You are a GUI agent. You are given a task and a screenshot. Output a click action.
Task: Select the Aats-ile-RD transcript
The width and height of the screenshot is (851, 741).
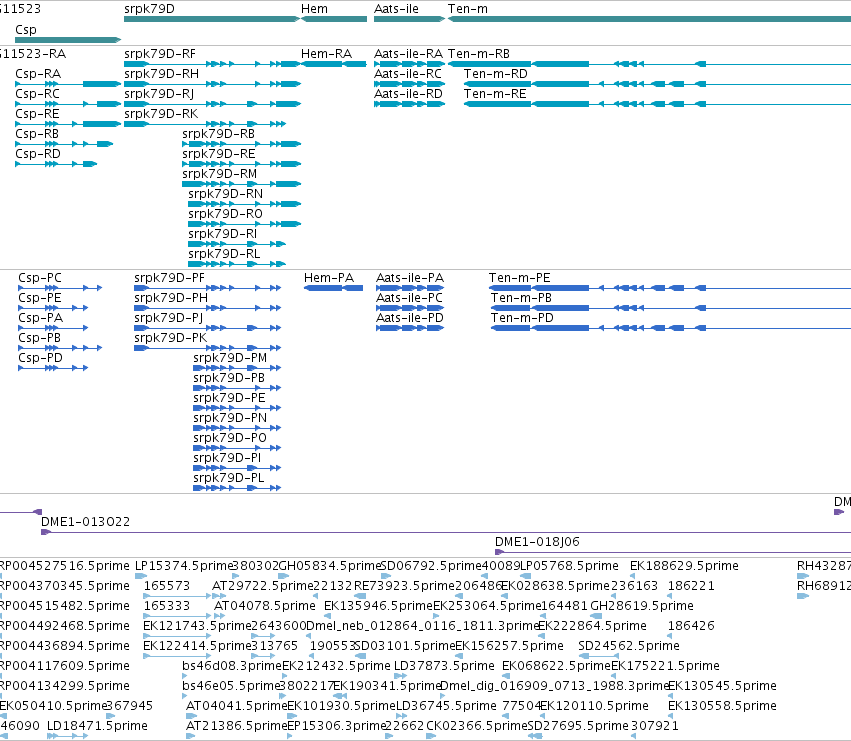pos(409,104)
